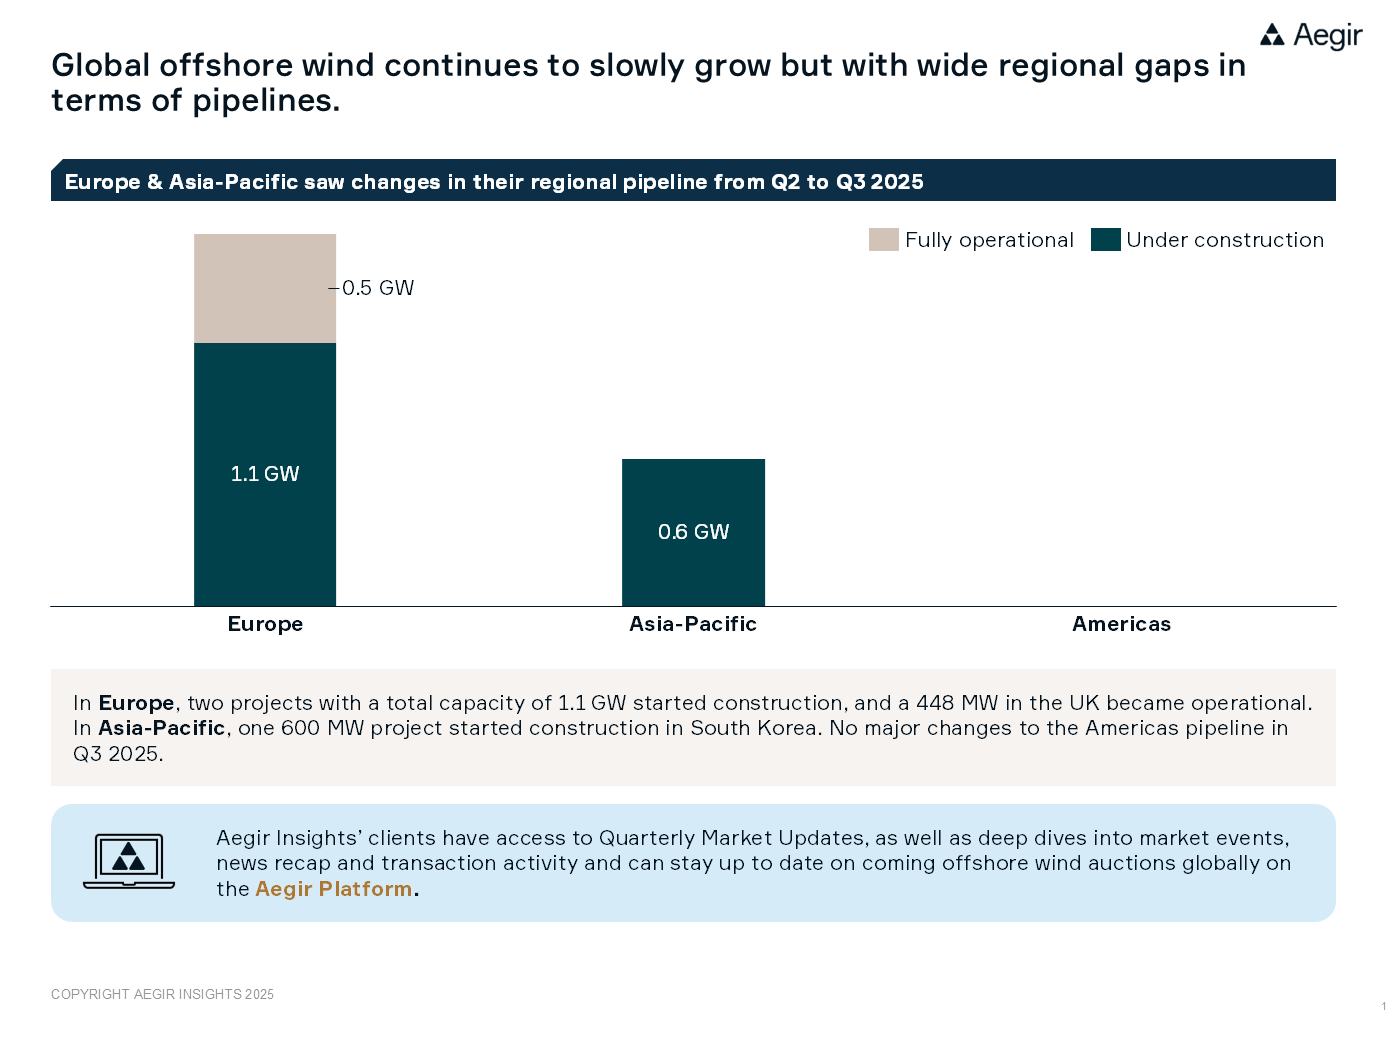Viewport: 1387px width, 1040px height.
Task: Click the Fully operational legend swatch
Action: click(x=883, y=240)
